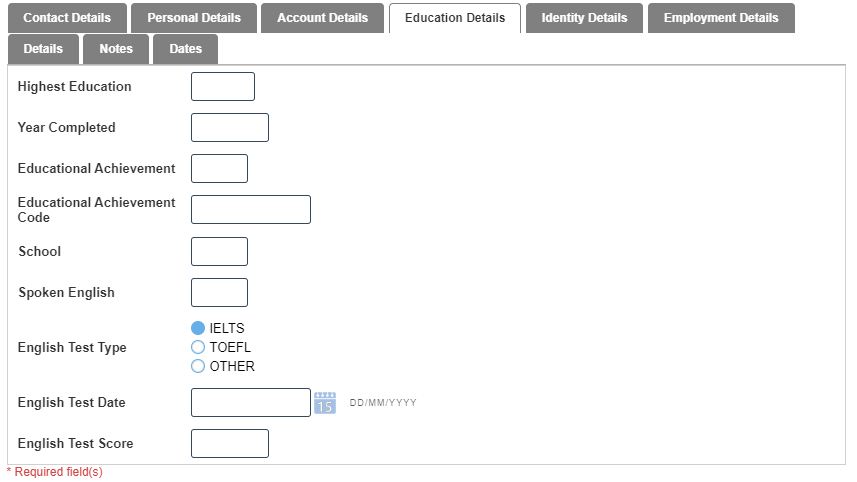This screenshot has height=482, width=857.
Task: Select the IELTS test type option
Action: coord(198,328)
